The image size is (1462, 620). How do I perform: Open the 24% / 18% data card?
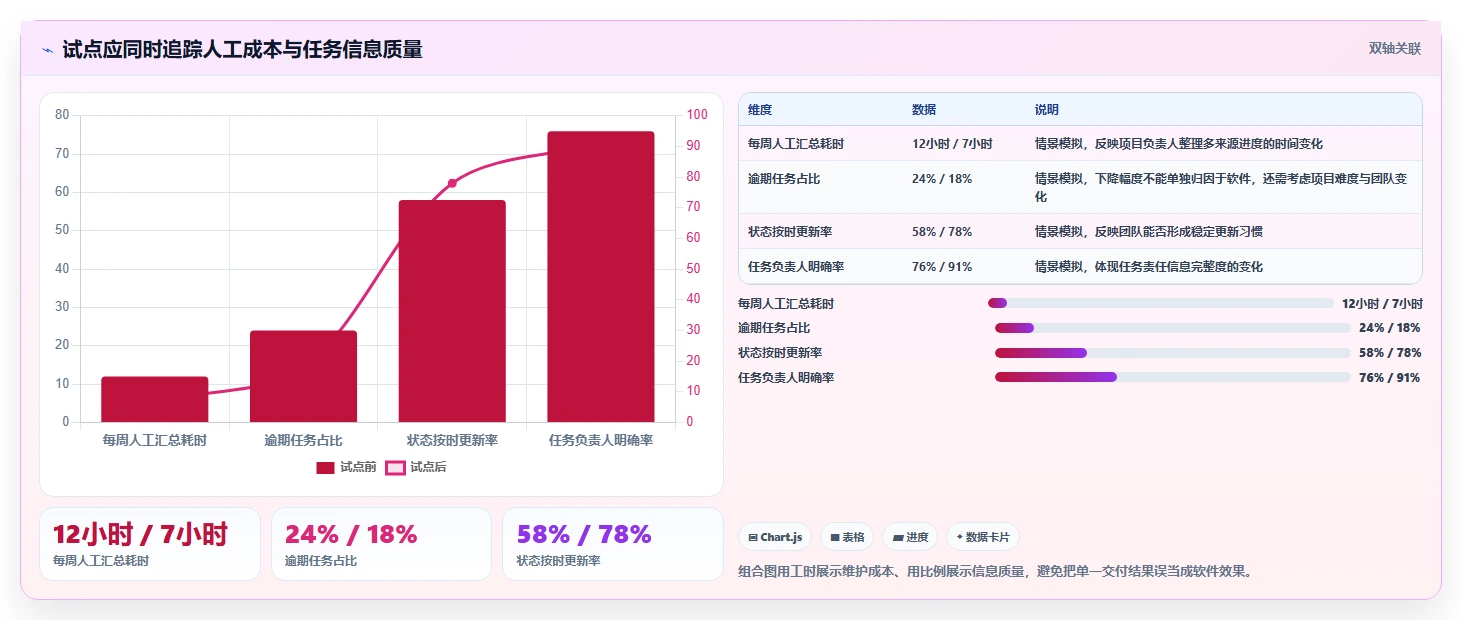click(381, 544)
